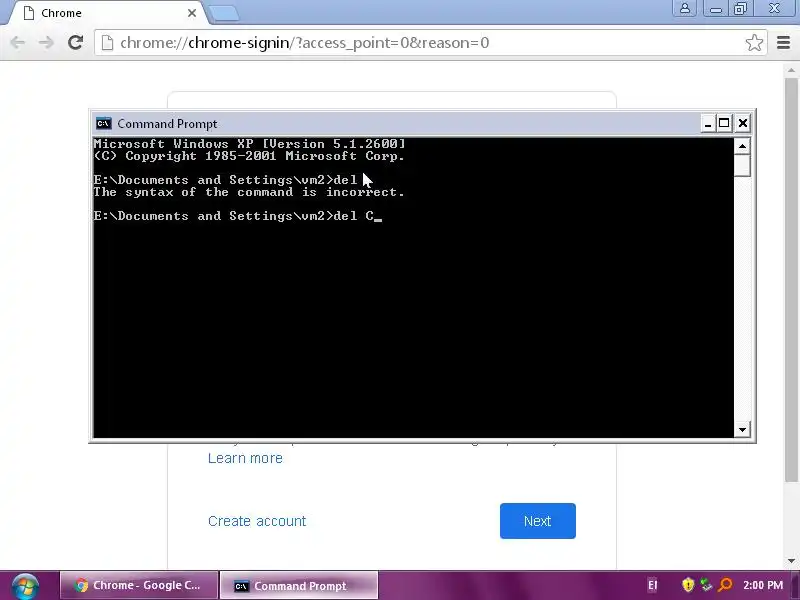
Task: Click the Chrome forward arrow
Action: click(x=46, y=42)
